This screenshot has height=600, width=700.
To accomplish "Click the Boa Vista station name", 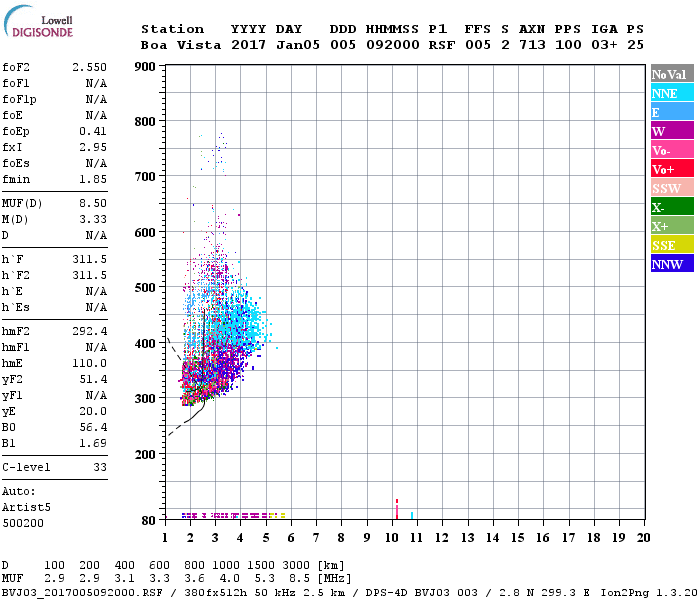I will coord(181,45).
